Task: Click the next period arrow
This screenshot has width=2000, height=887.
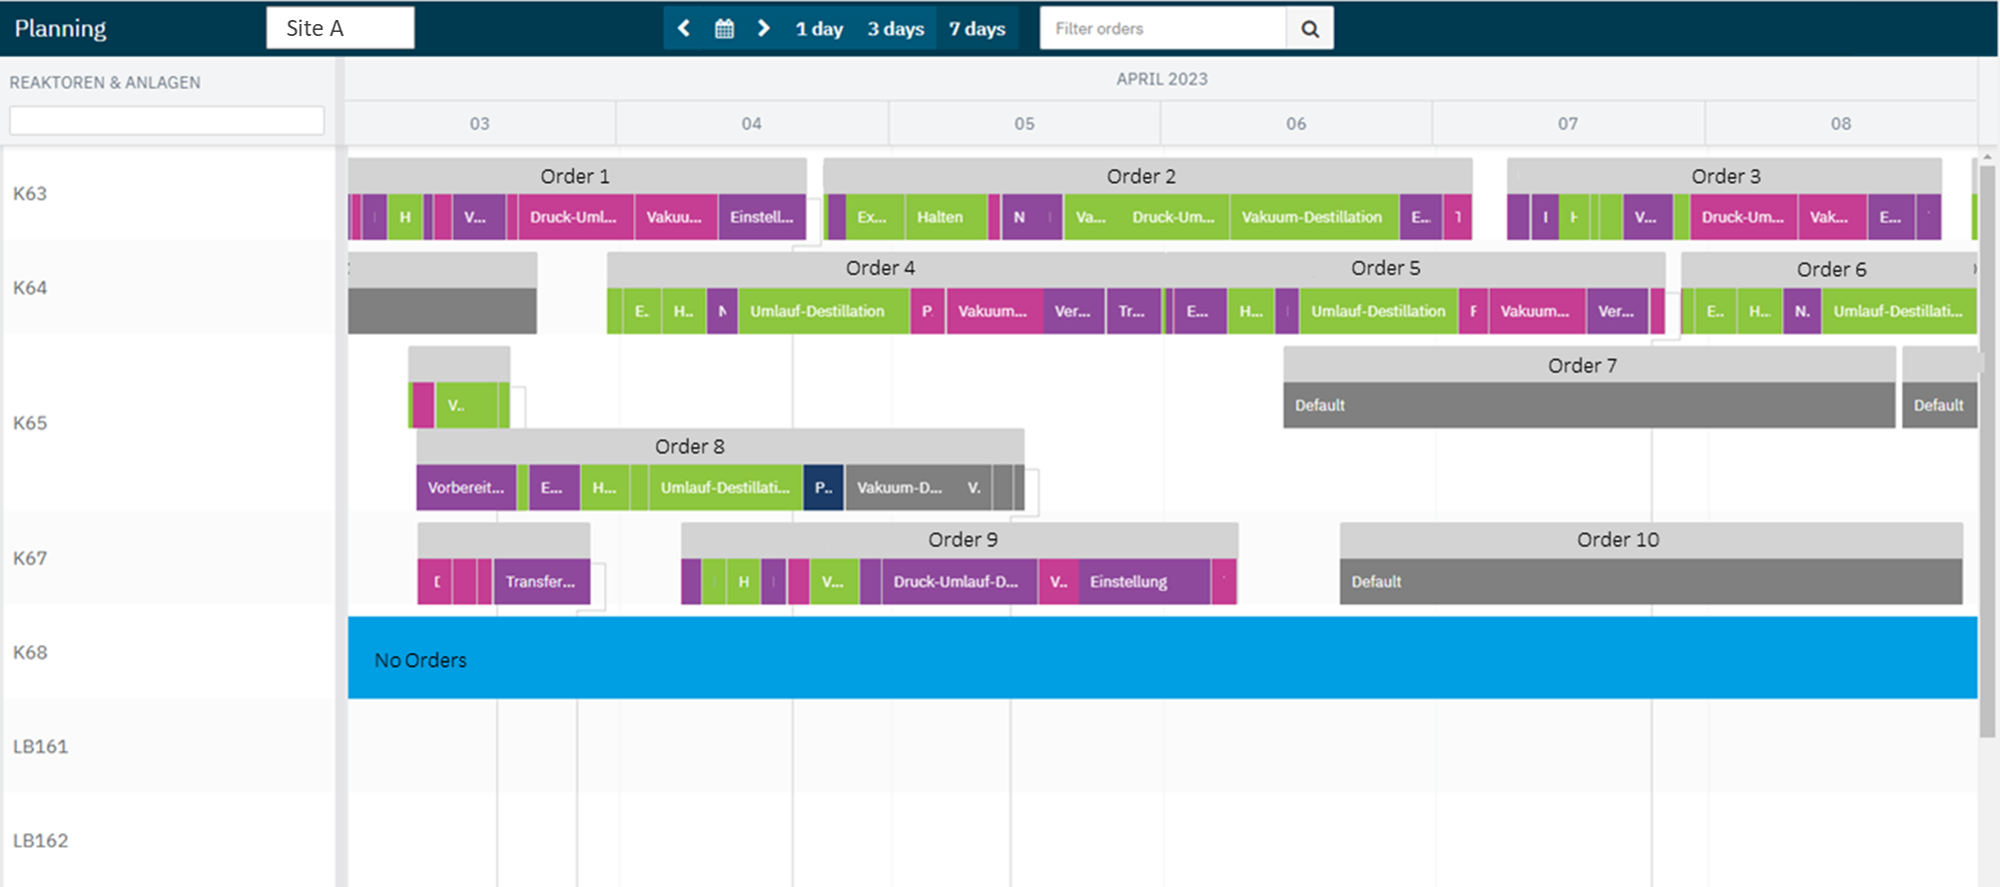Action: tap(764, 28)
